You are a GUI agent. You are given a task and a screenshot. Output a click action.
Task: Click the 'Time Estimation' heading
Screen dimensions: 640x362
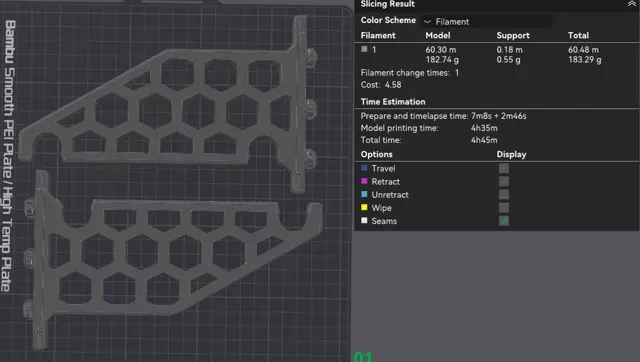pos(393,102)
